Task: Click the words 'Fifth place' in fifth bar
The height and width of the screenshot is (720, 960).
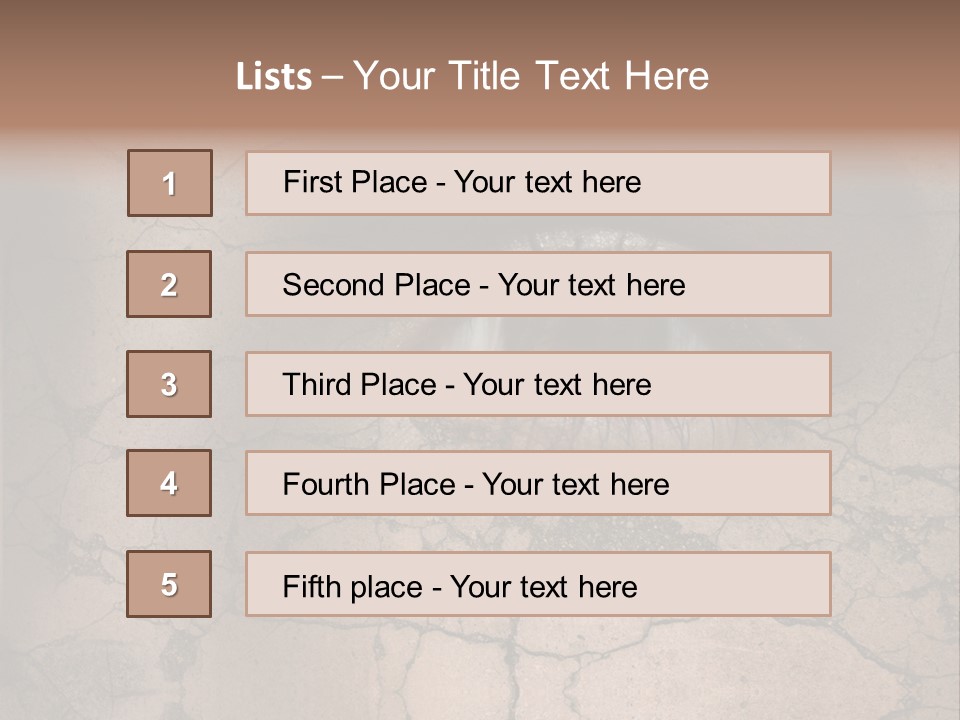Action: point(353,587)
